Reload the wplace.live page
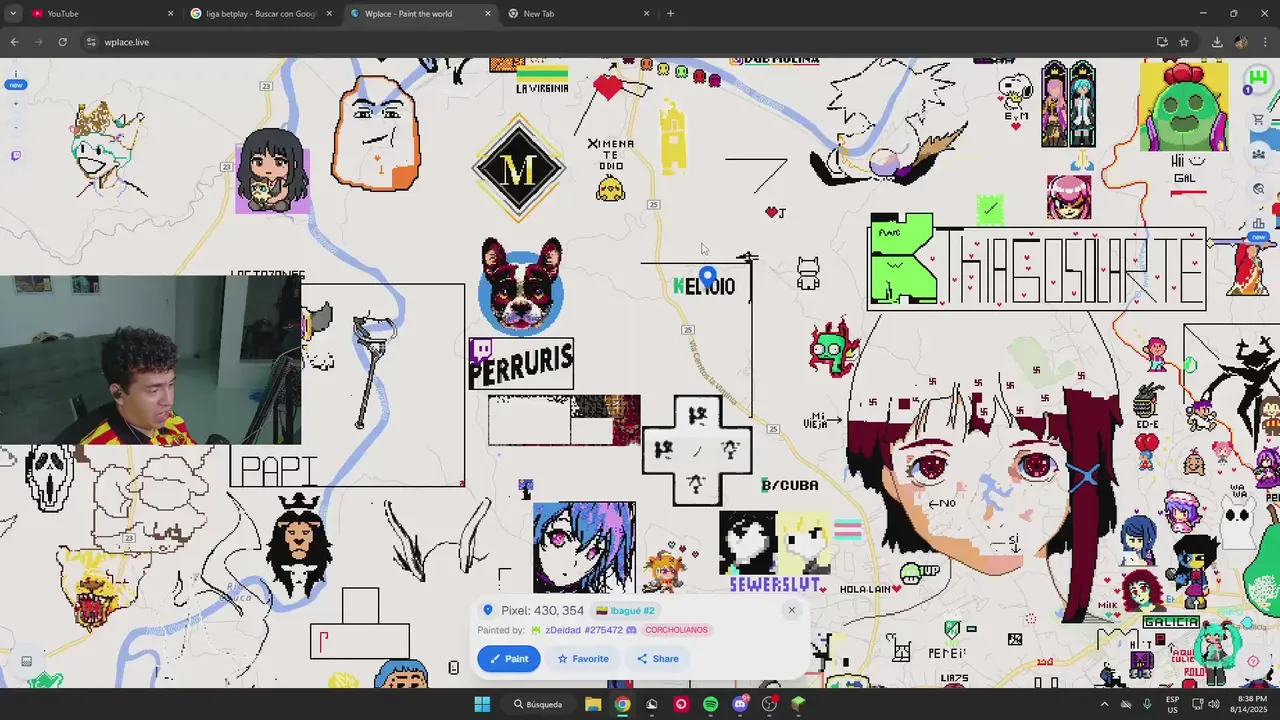This screenshot has height=720, width=1280. pyautogui.click(x=62, y=42)
